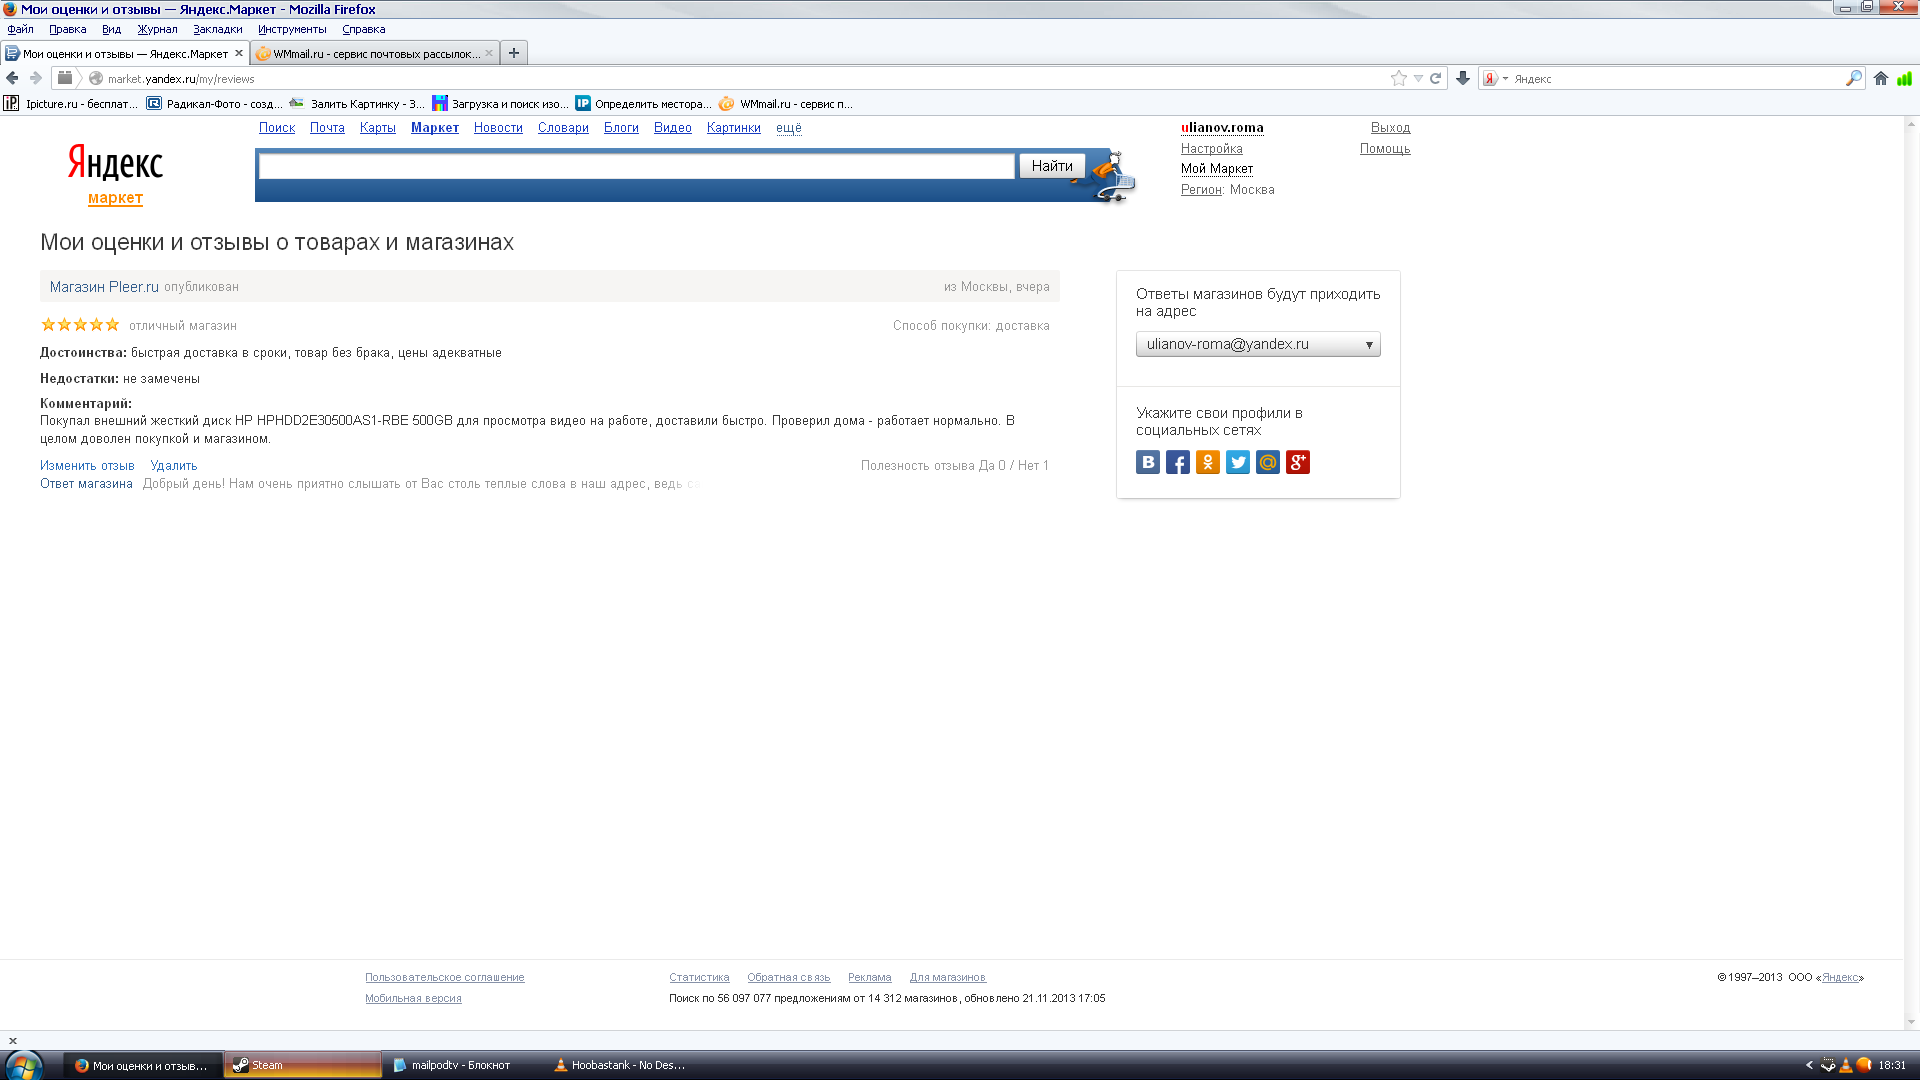This screenshot has width=1920, height=1080.
Task: Click the Выход logout link
Action: click(1390, 128)
